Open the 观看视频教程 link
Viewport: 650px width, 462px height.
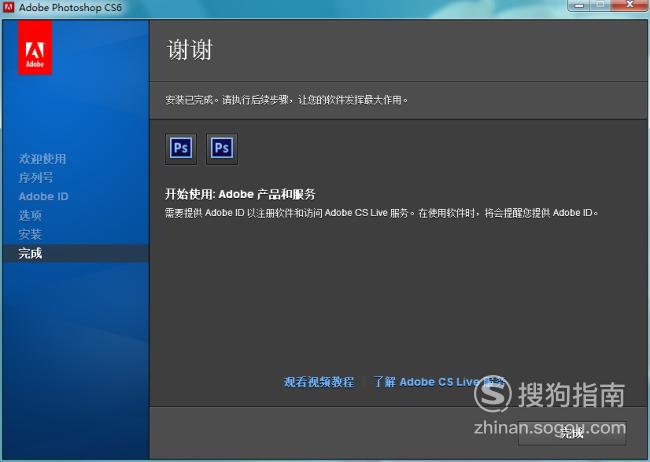point(319,382)
